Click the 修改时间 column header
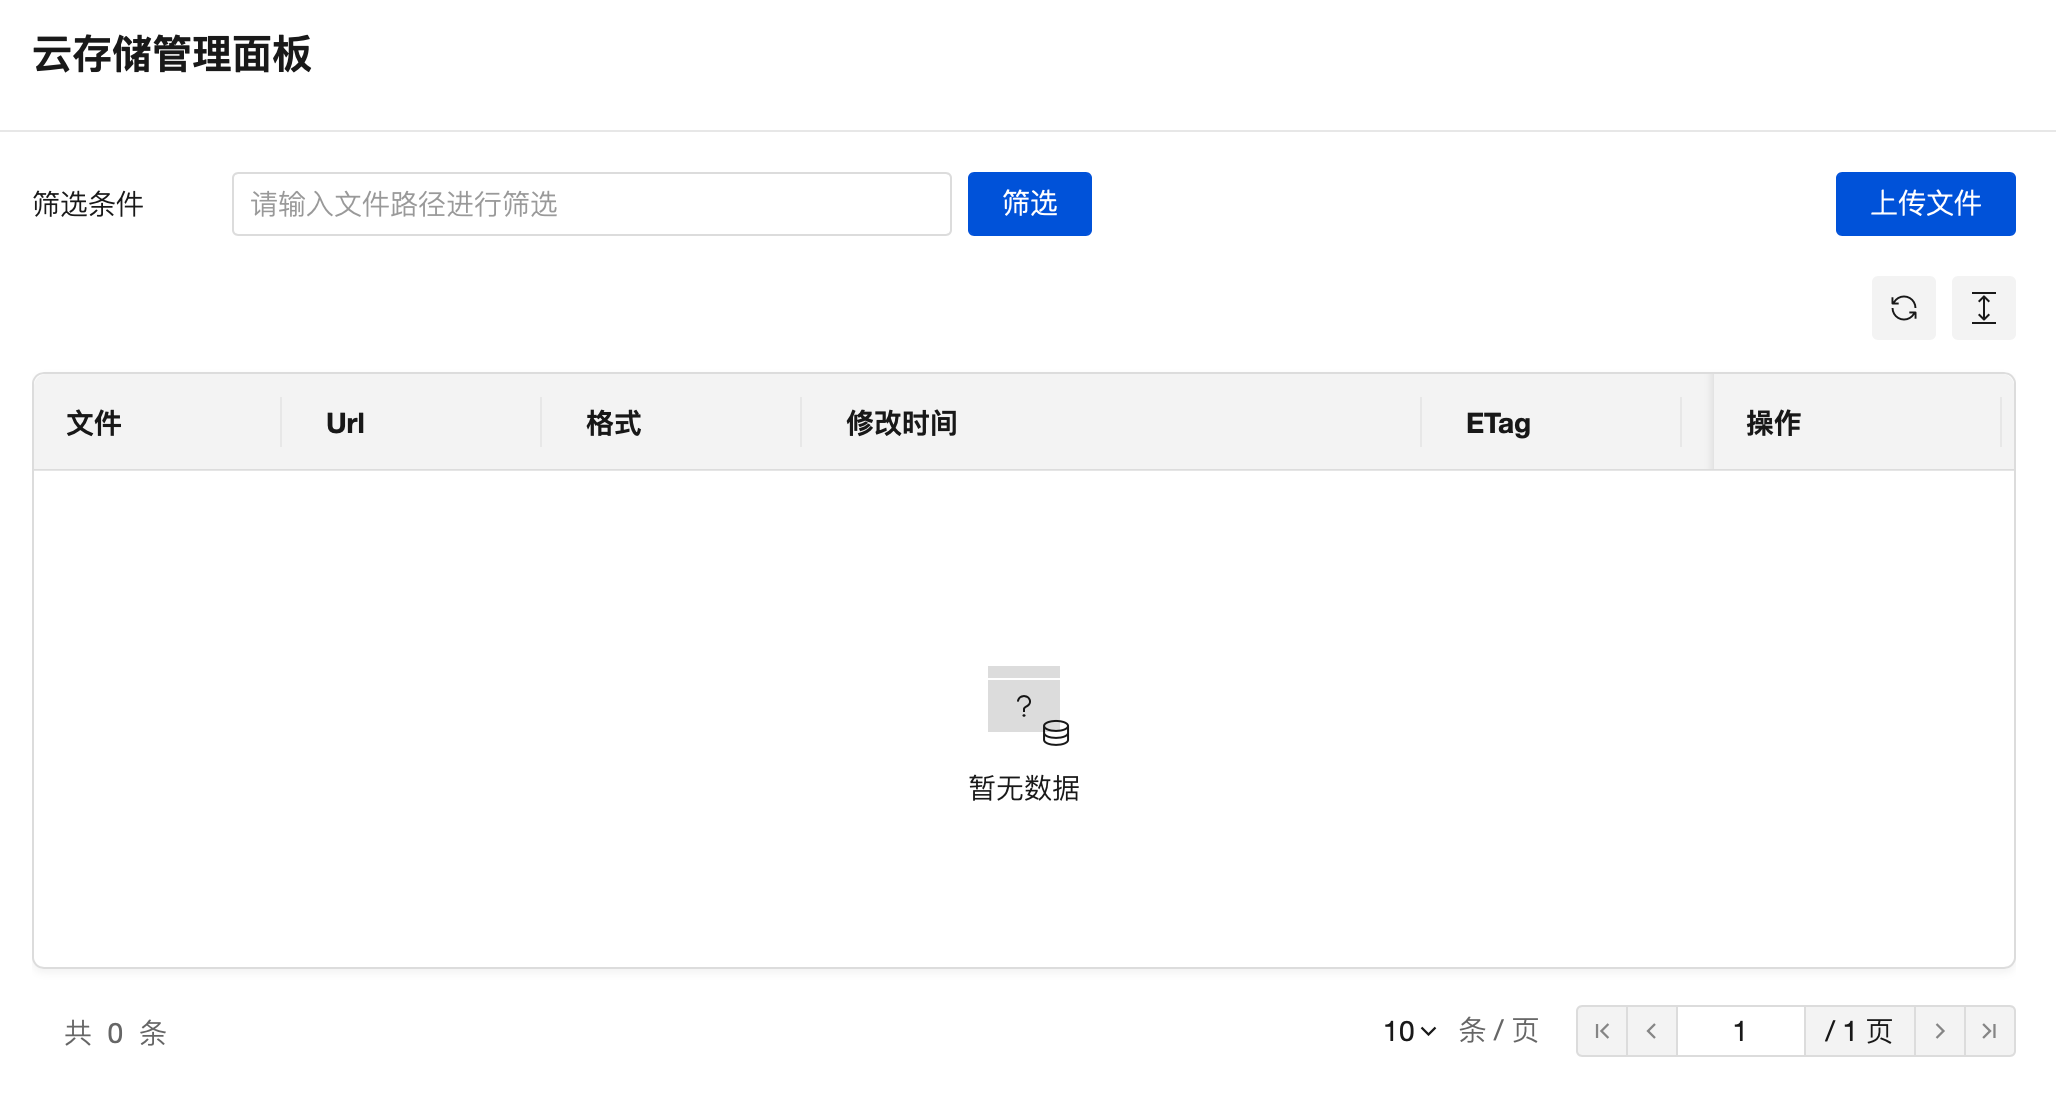This screenshot has width=2056, height=1112. pyautogui.click(x=901, y=423)
